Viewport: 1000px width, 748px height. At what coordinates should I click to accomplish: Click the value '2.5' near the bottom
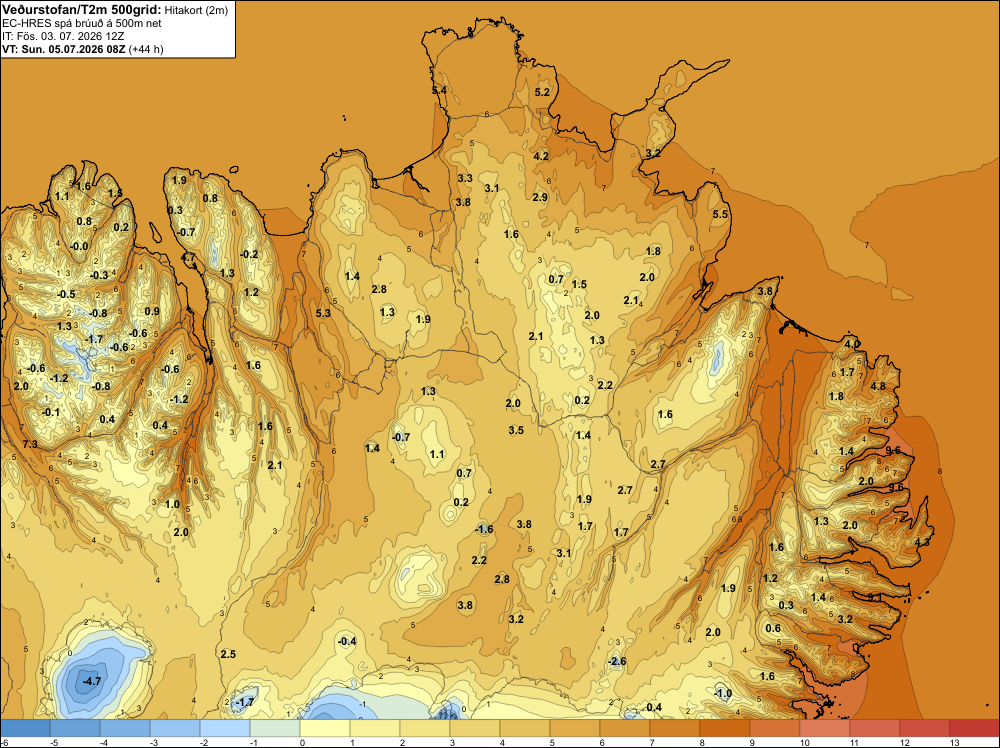pyautogui.click(x=228, y=654)
